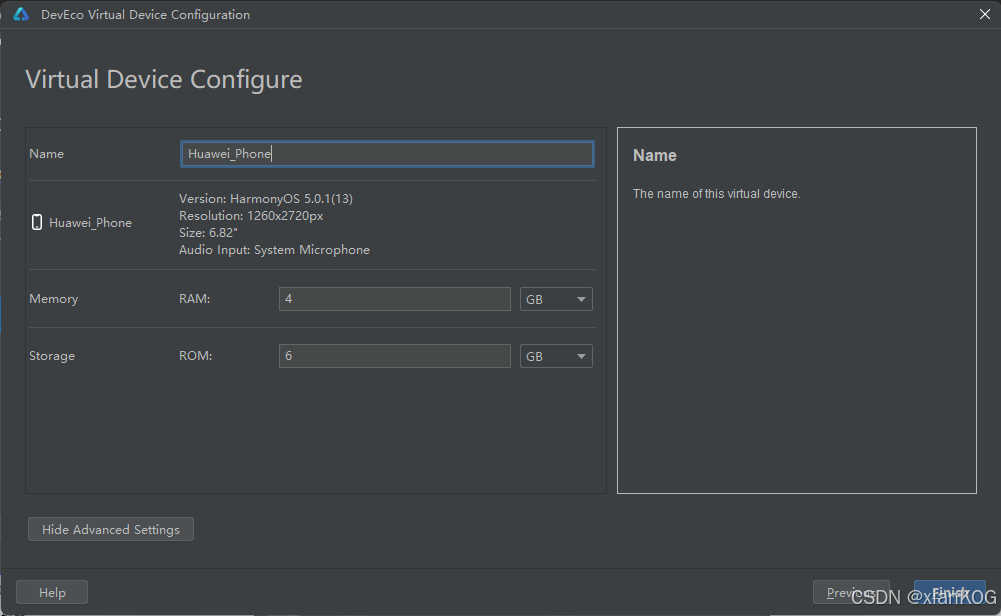Click the Version: HarmonyOS 5.0.1(13) text
Viewport: 1001px width, 616px height.
coord(266,199)
